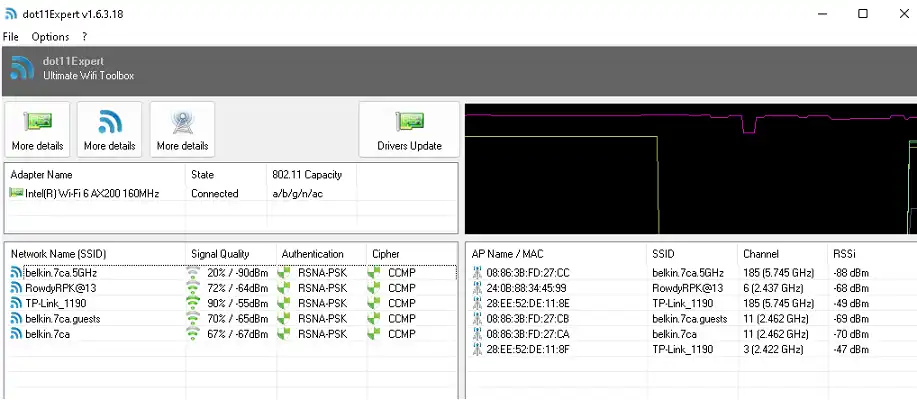Open the Options menu
The image size is (917, 400).
pyautogui.click(x=50, y=37)
